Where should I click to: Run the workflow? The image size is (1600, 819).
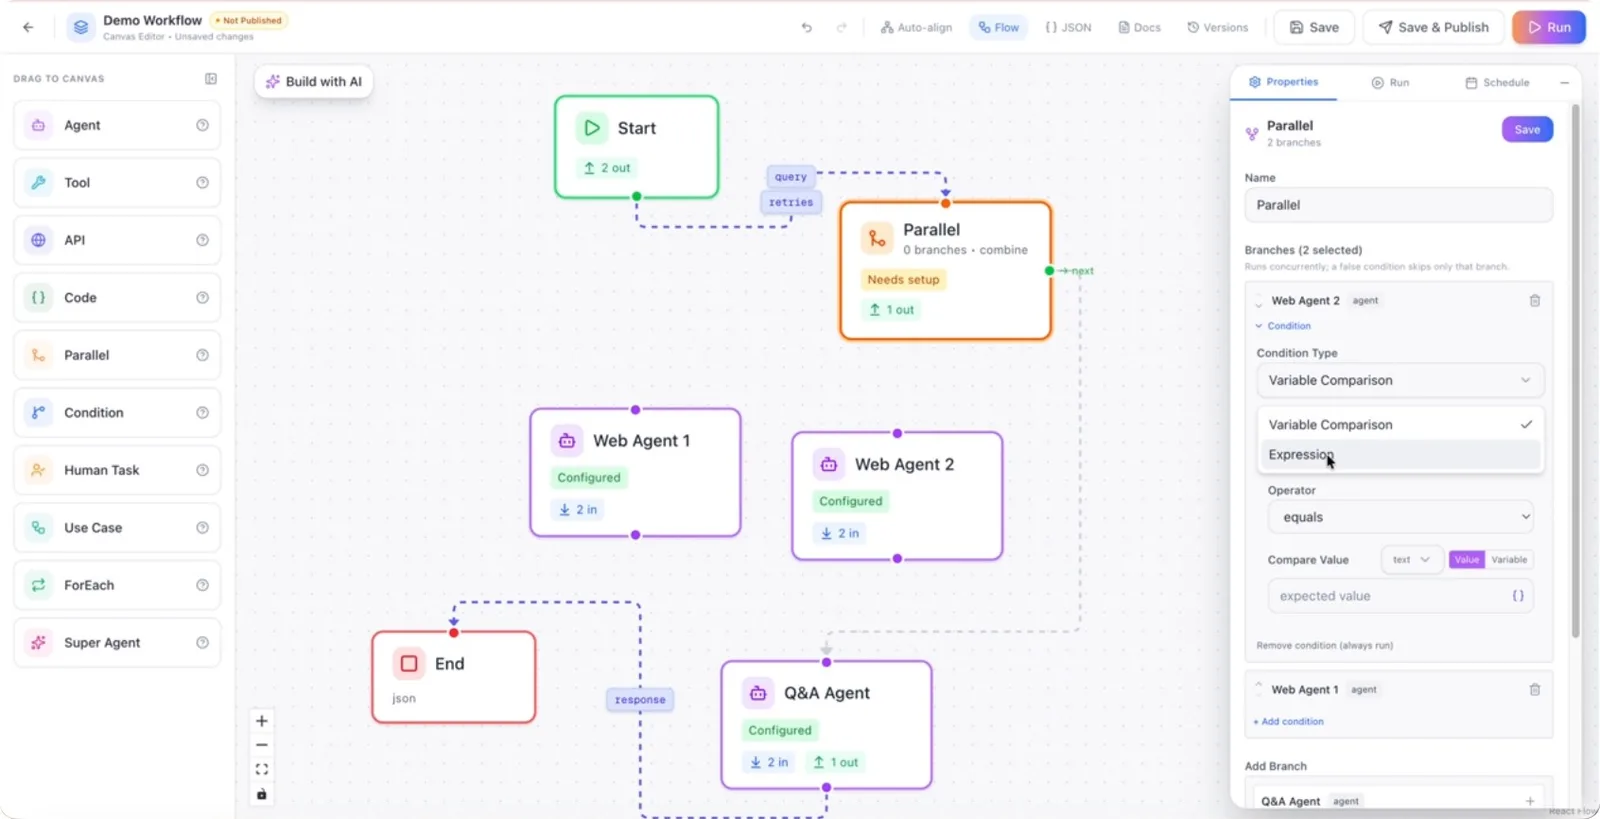(1548, 28)
